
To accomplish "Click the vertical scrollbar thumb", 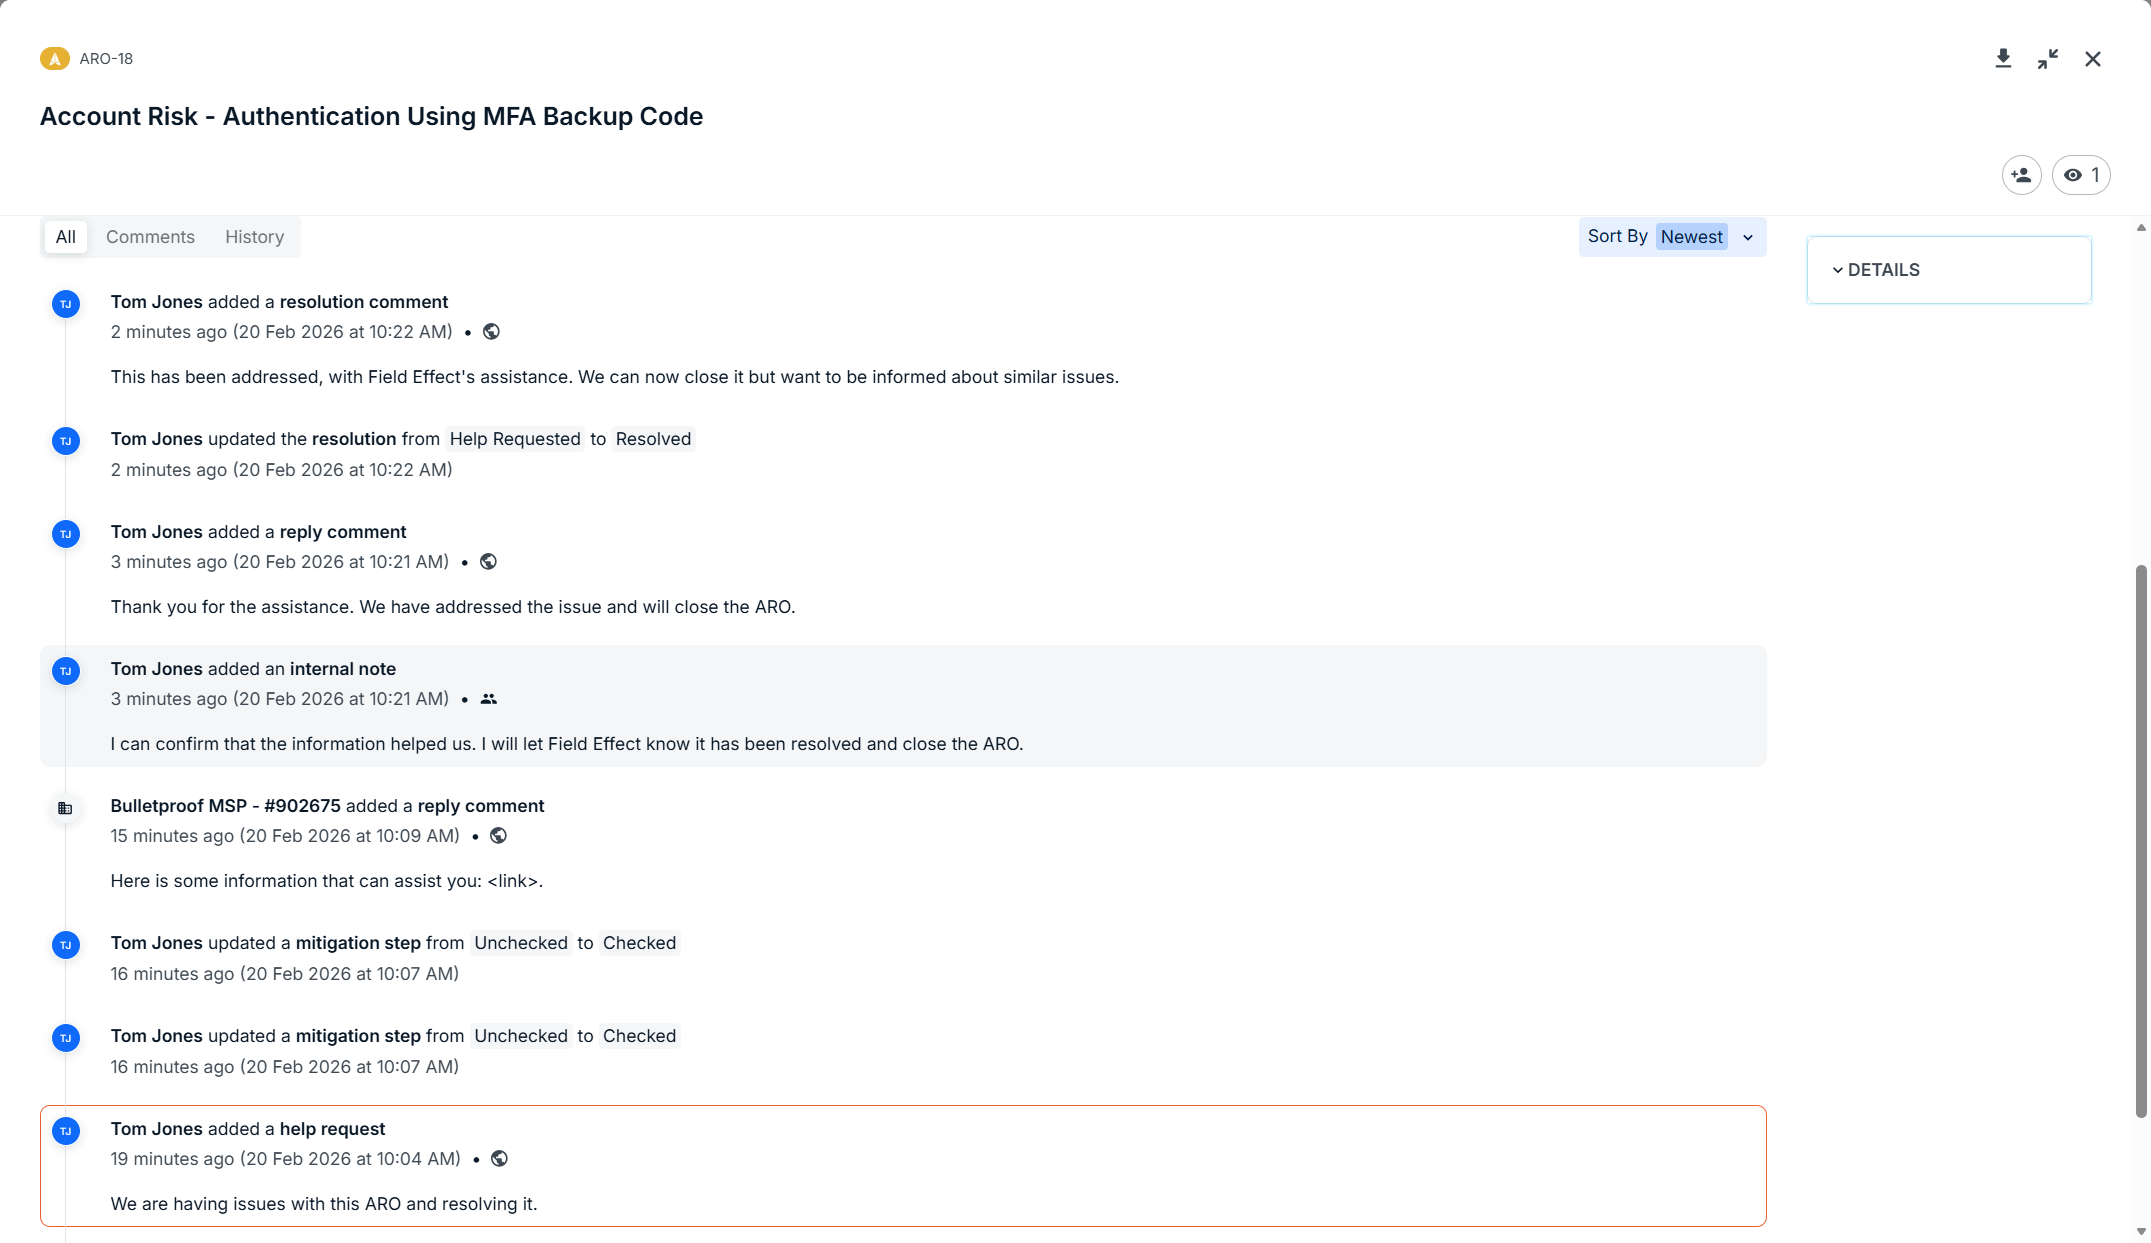I will coord(2140,840).
